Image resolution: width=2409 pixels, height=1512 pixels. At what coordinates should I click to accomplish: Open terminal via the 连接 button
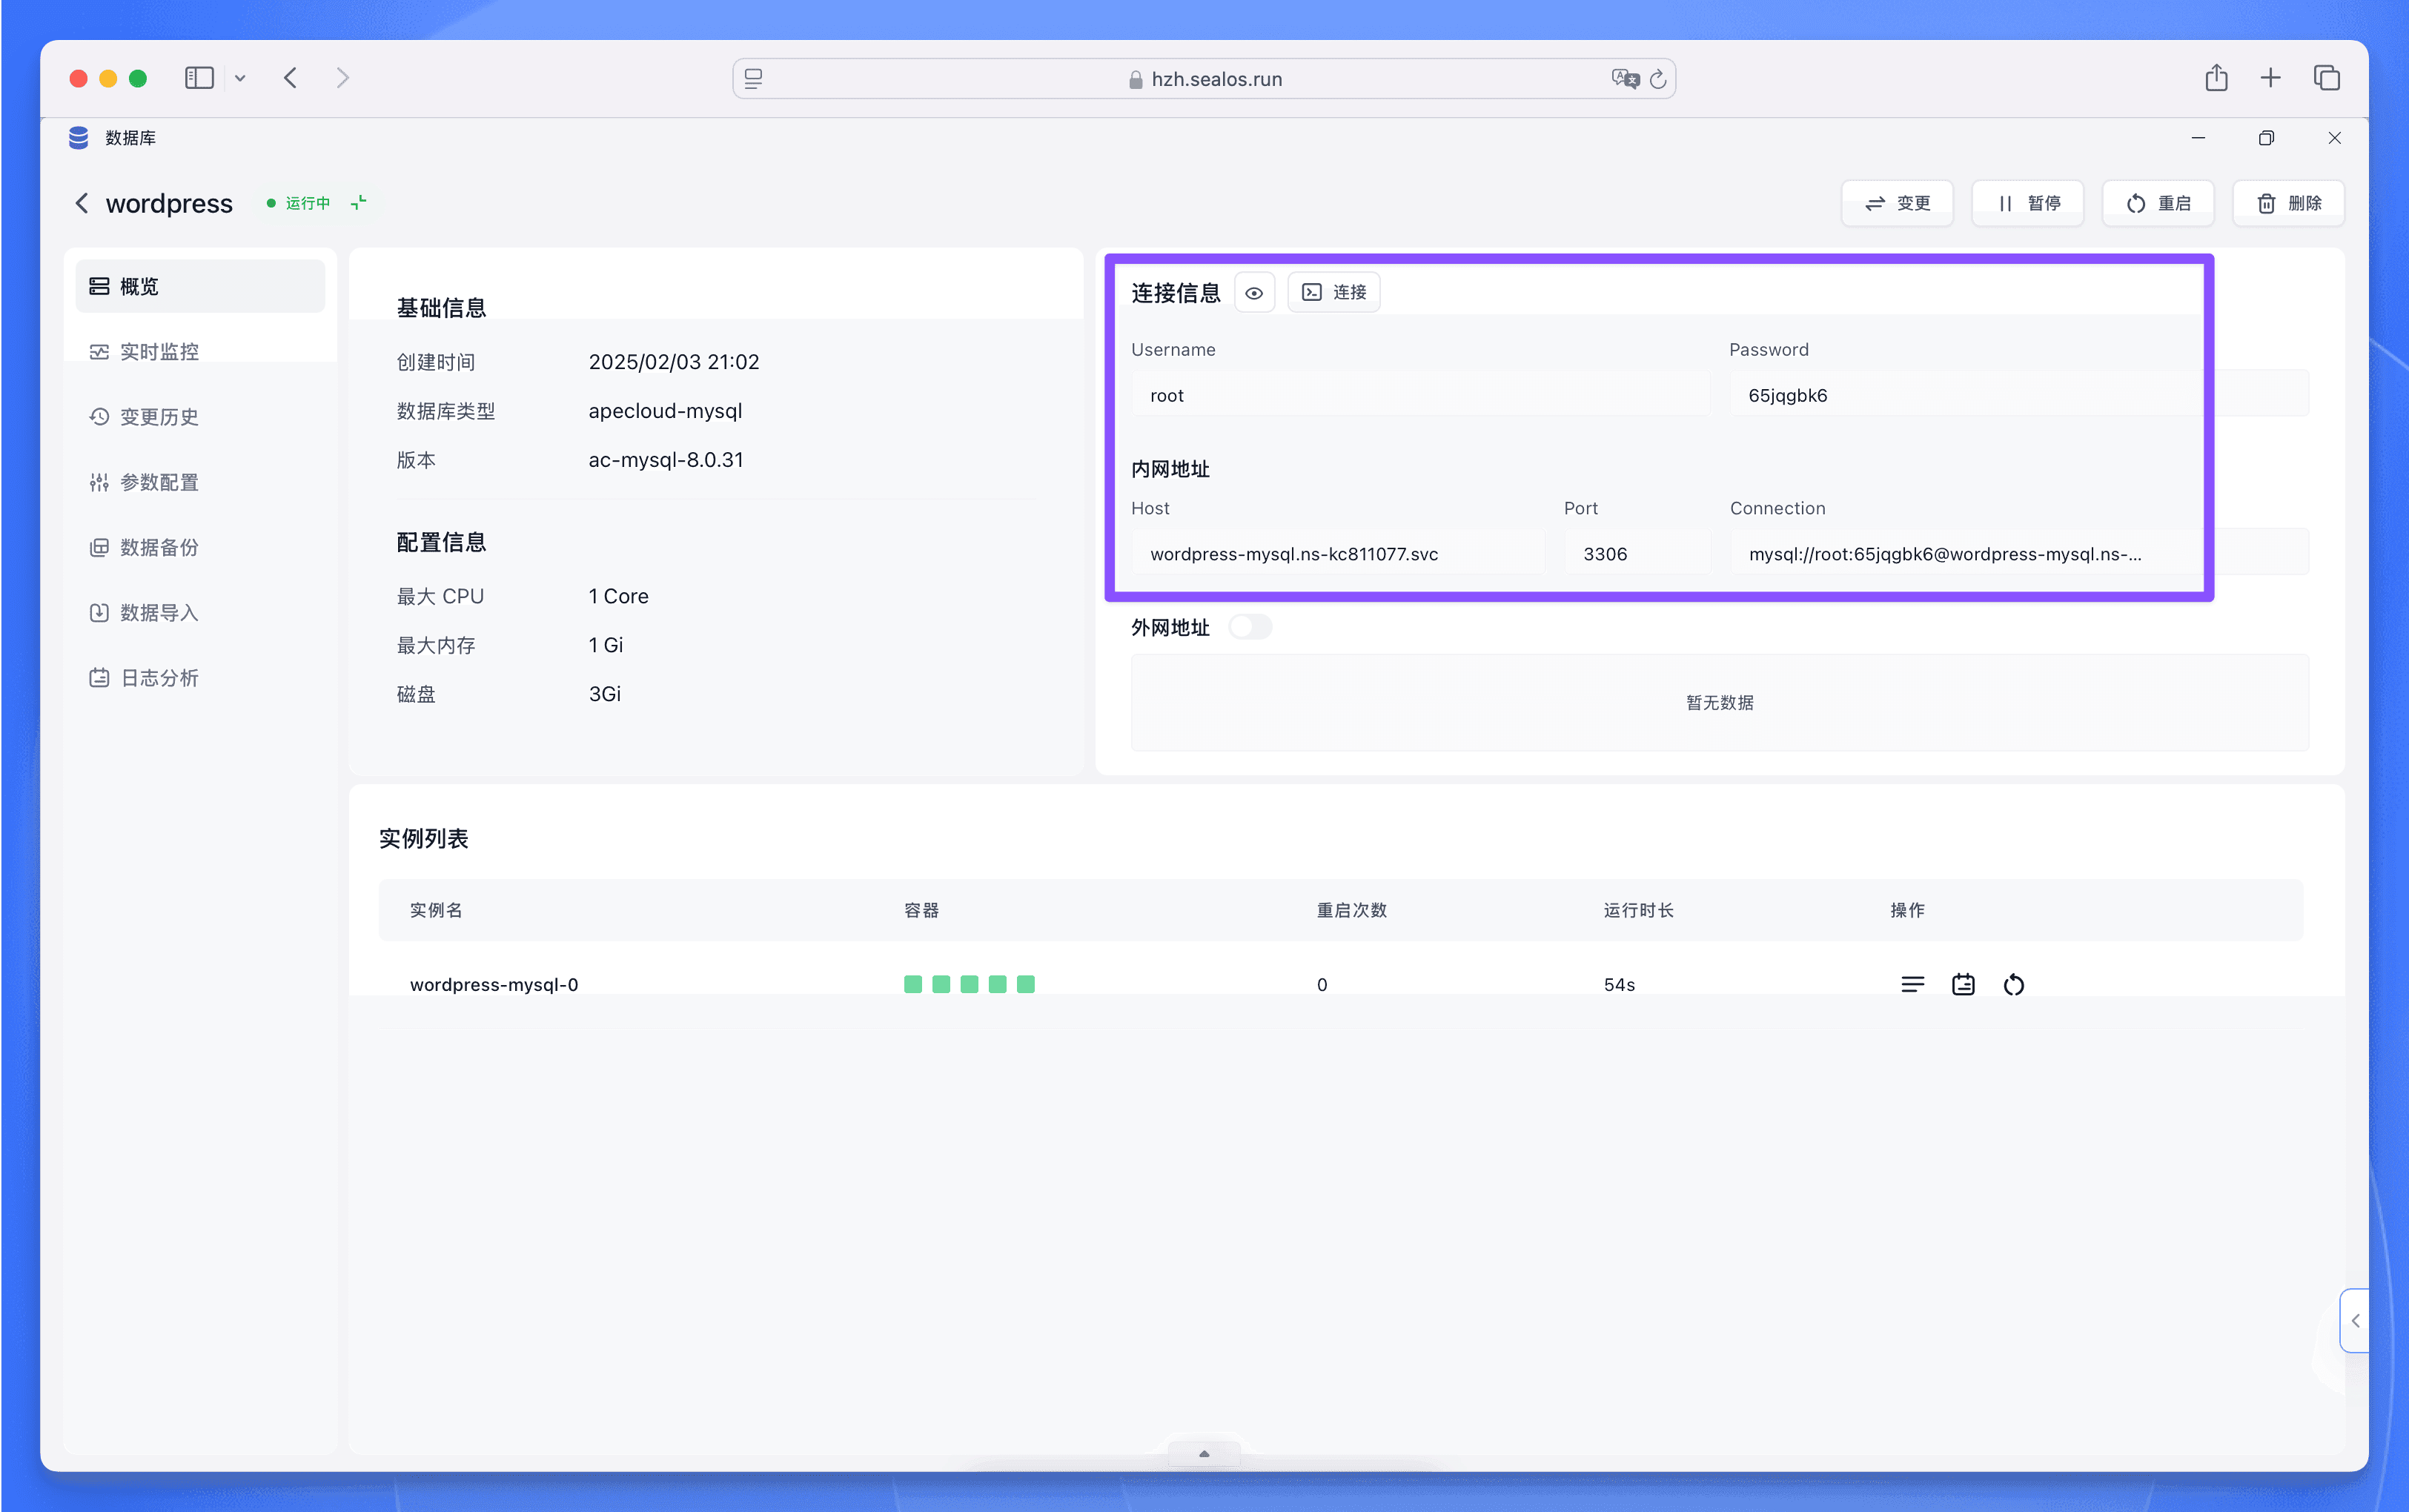(1333, 293)
